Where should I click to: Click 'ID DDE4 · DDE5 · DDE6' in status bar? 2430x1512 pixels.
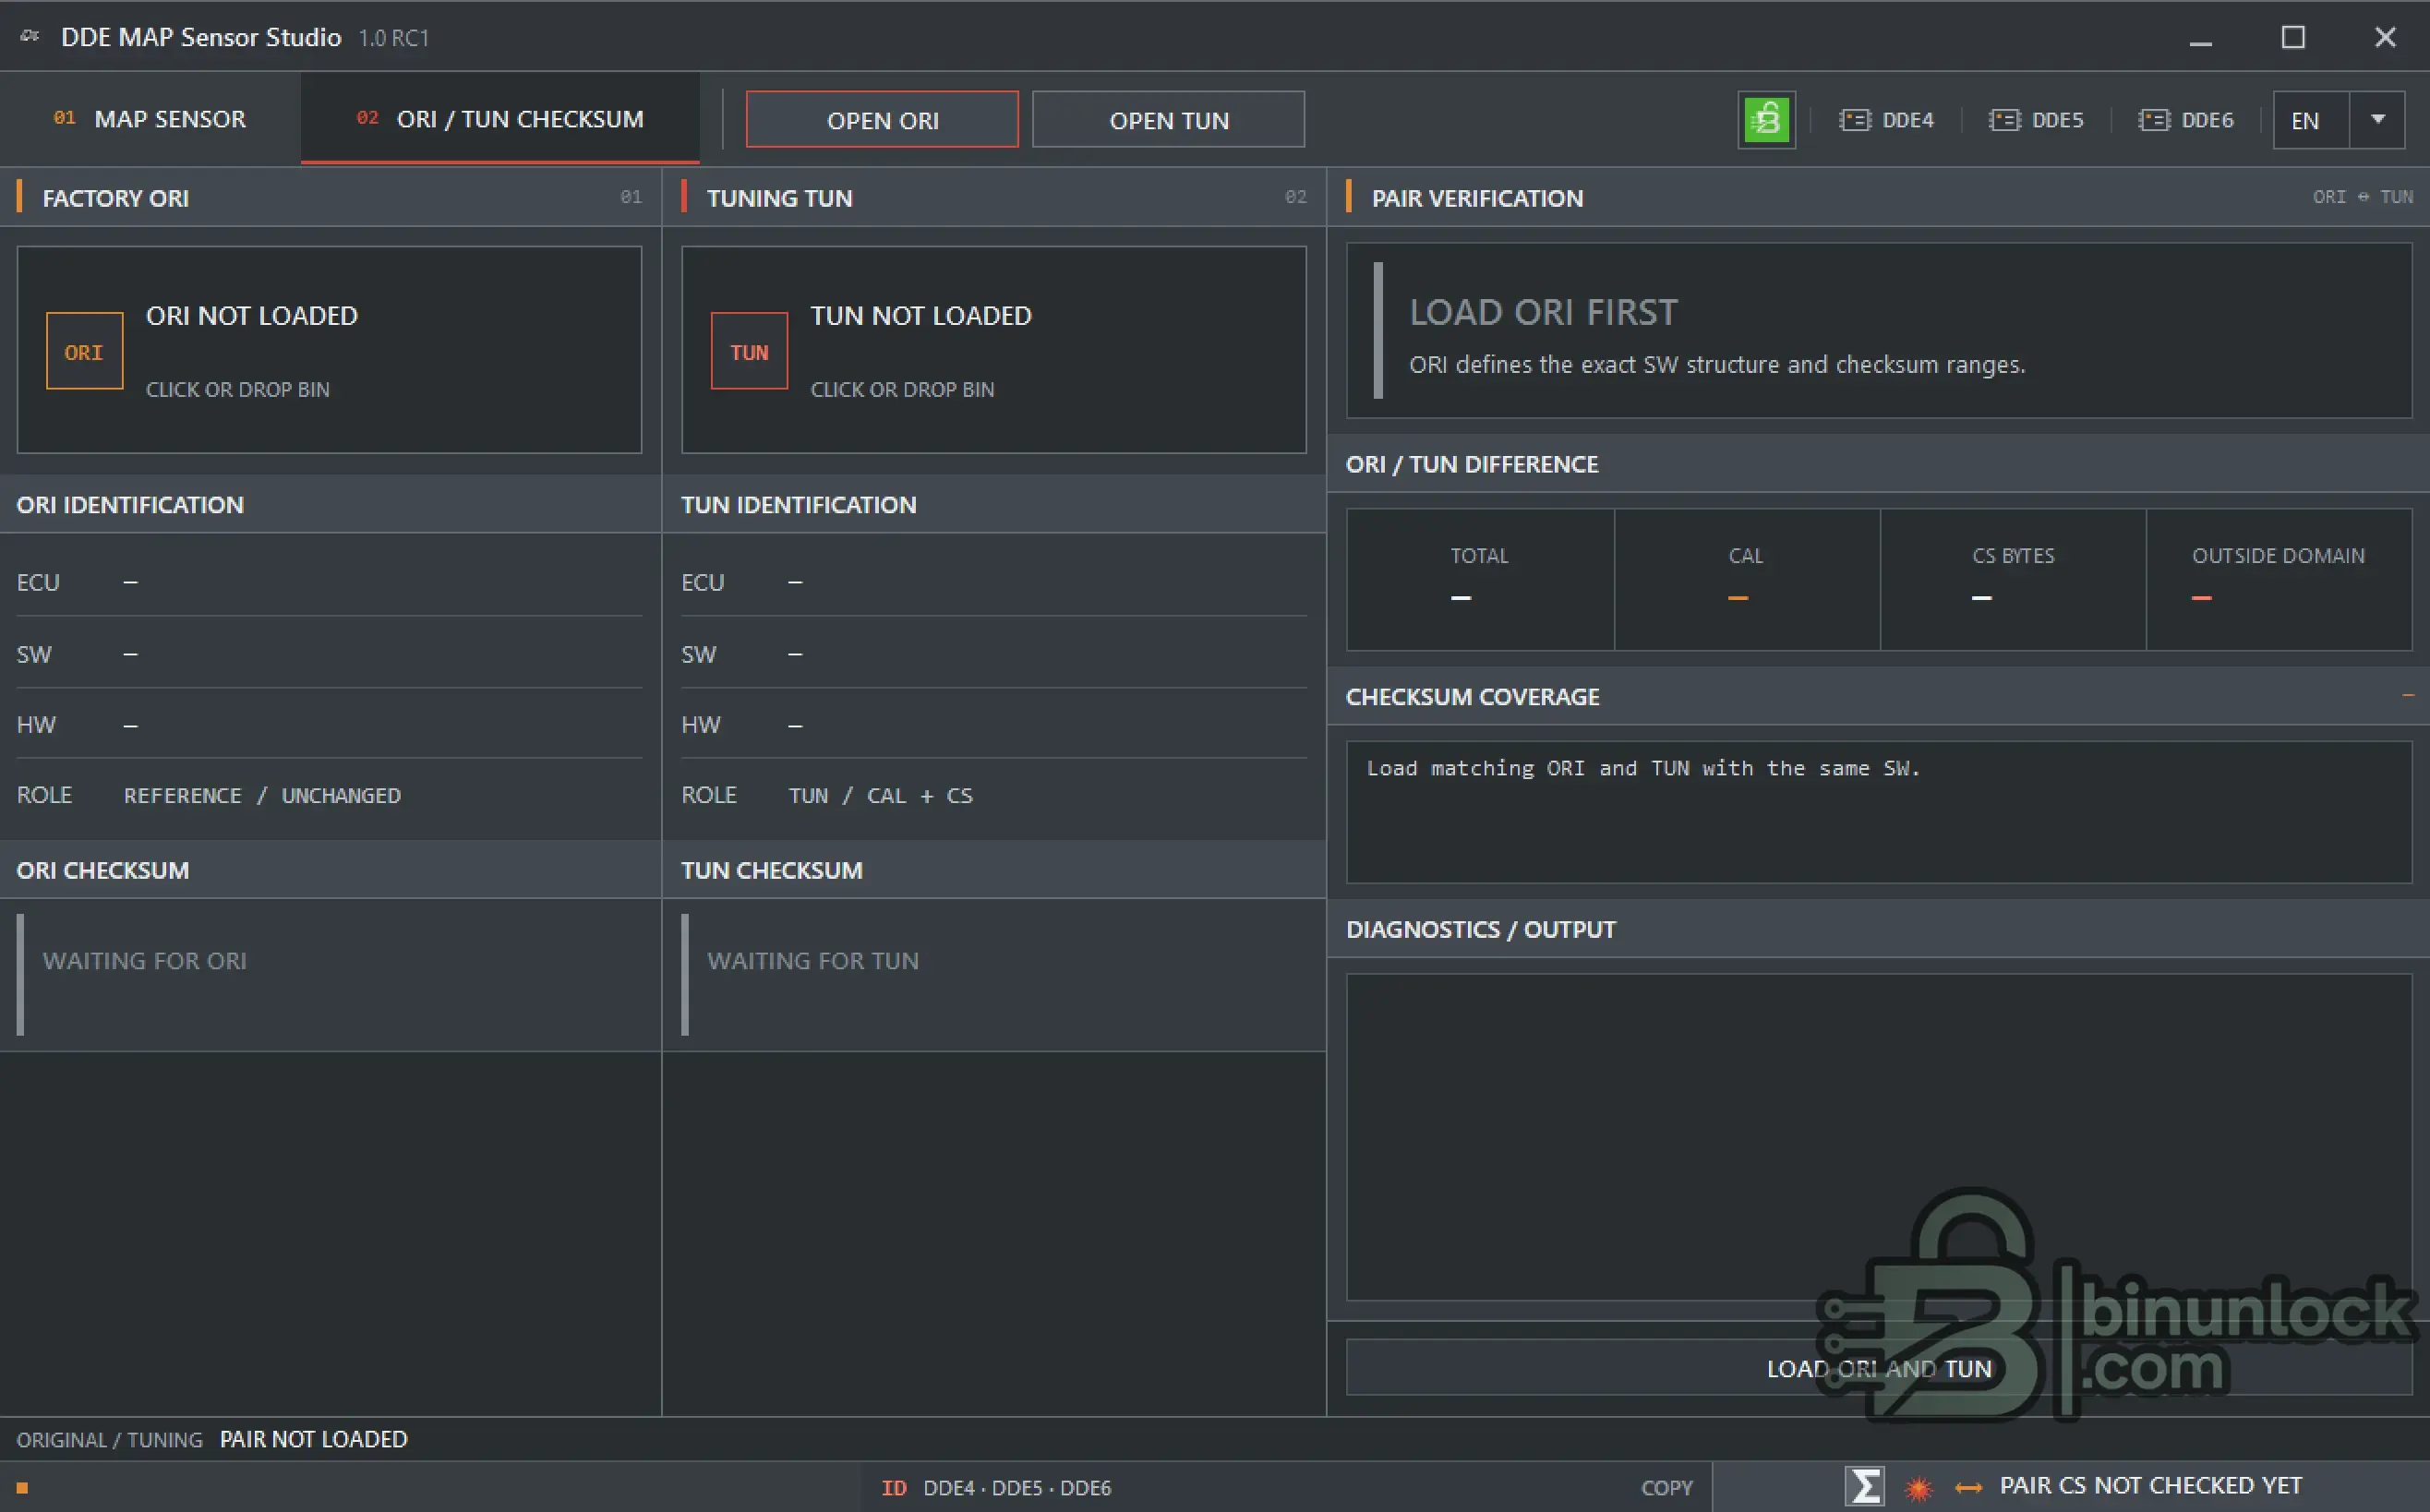[x=996, y=1488]
